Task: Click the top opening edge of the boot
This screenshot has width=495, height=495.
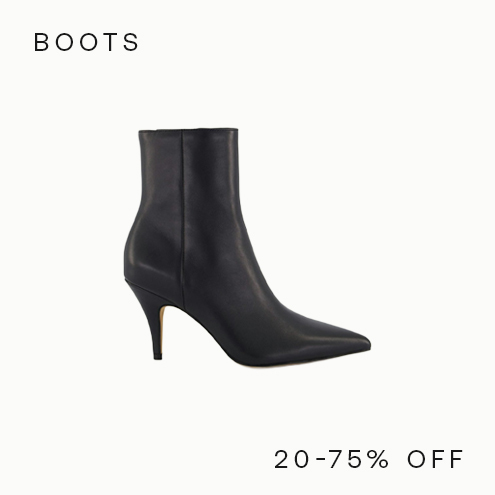Action: pyautogui.click(x=188, y=130)
